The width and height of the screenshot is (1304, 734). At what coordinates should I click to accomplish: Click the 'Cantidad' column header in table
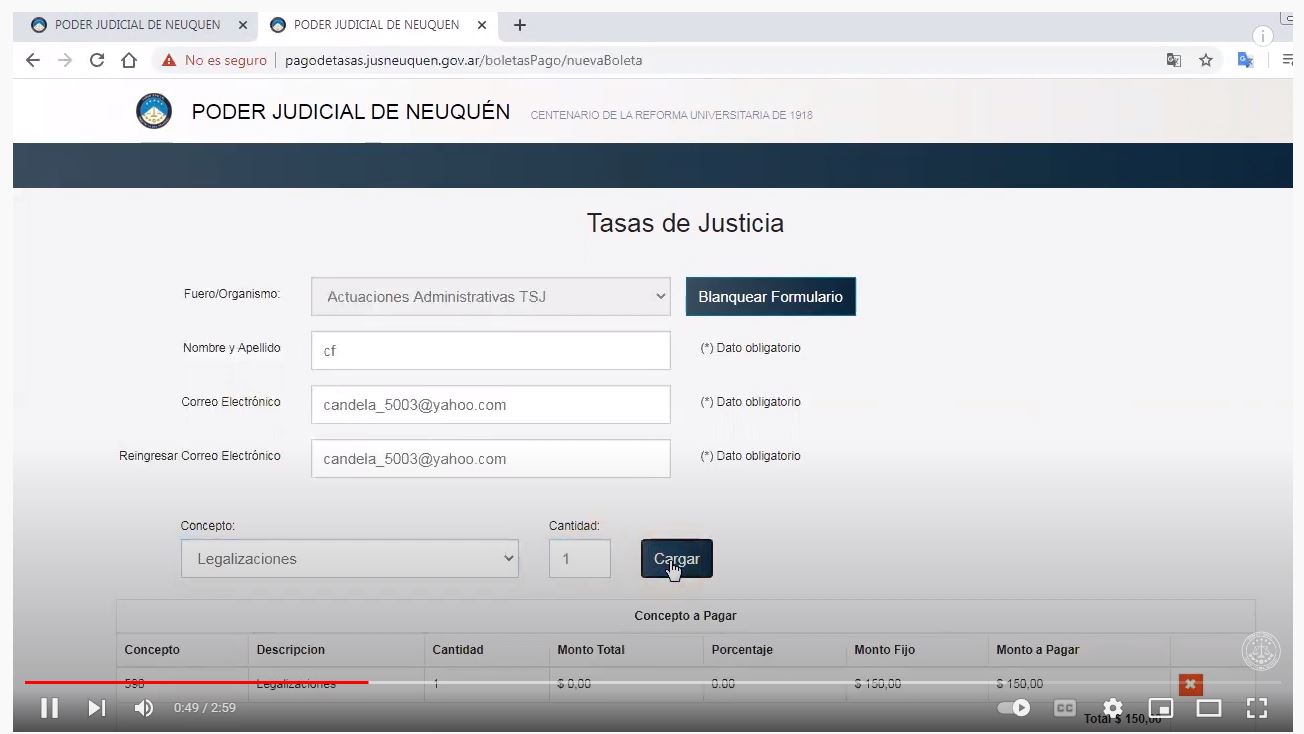(x=458, y=650)
